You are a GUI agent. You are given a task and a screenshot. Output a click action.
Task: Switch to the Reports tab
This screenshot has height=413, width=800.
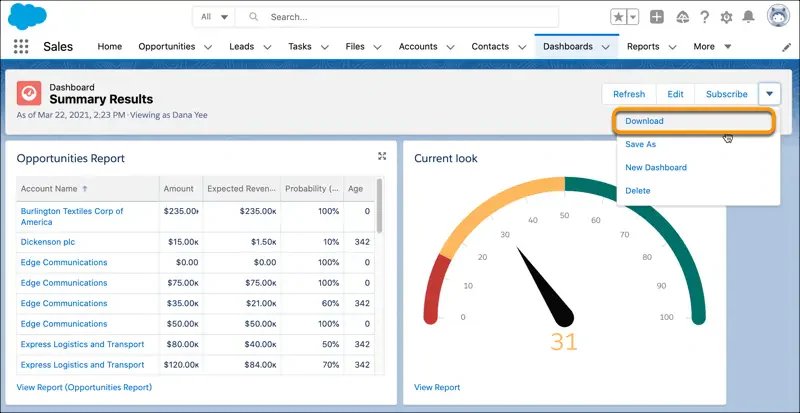pos(643,46)
